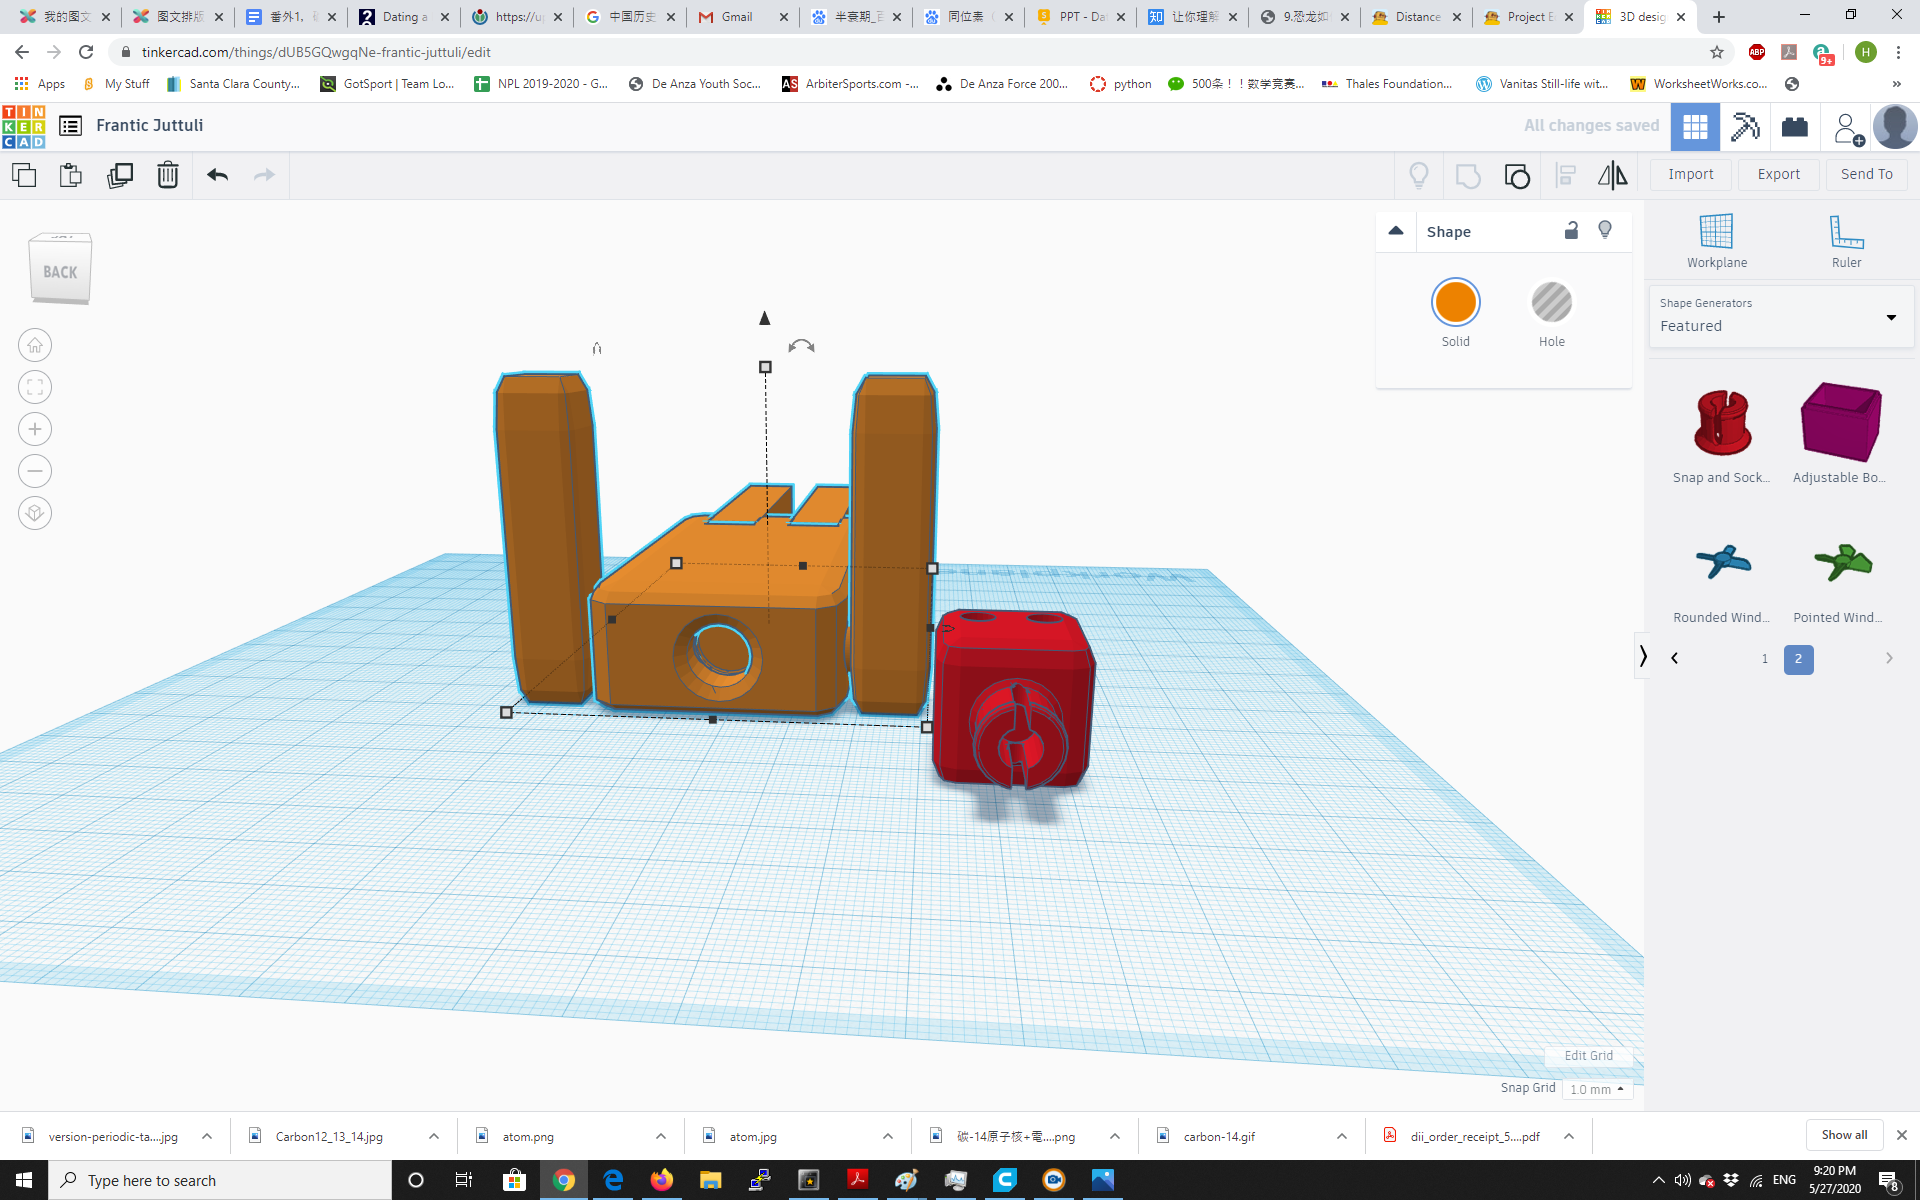
Task: Open the python bookmark
Action: [x=1121, y=84]
